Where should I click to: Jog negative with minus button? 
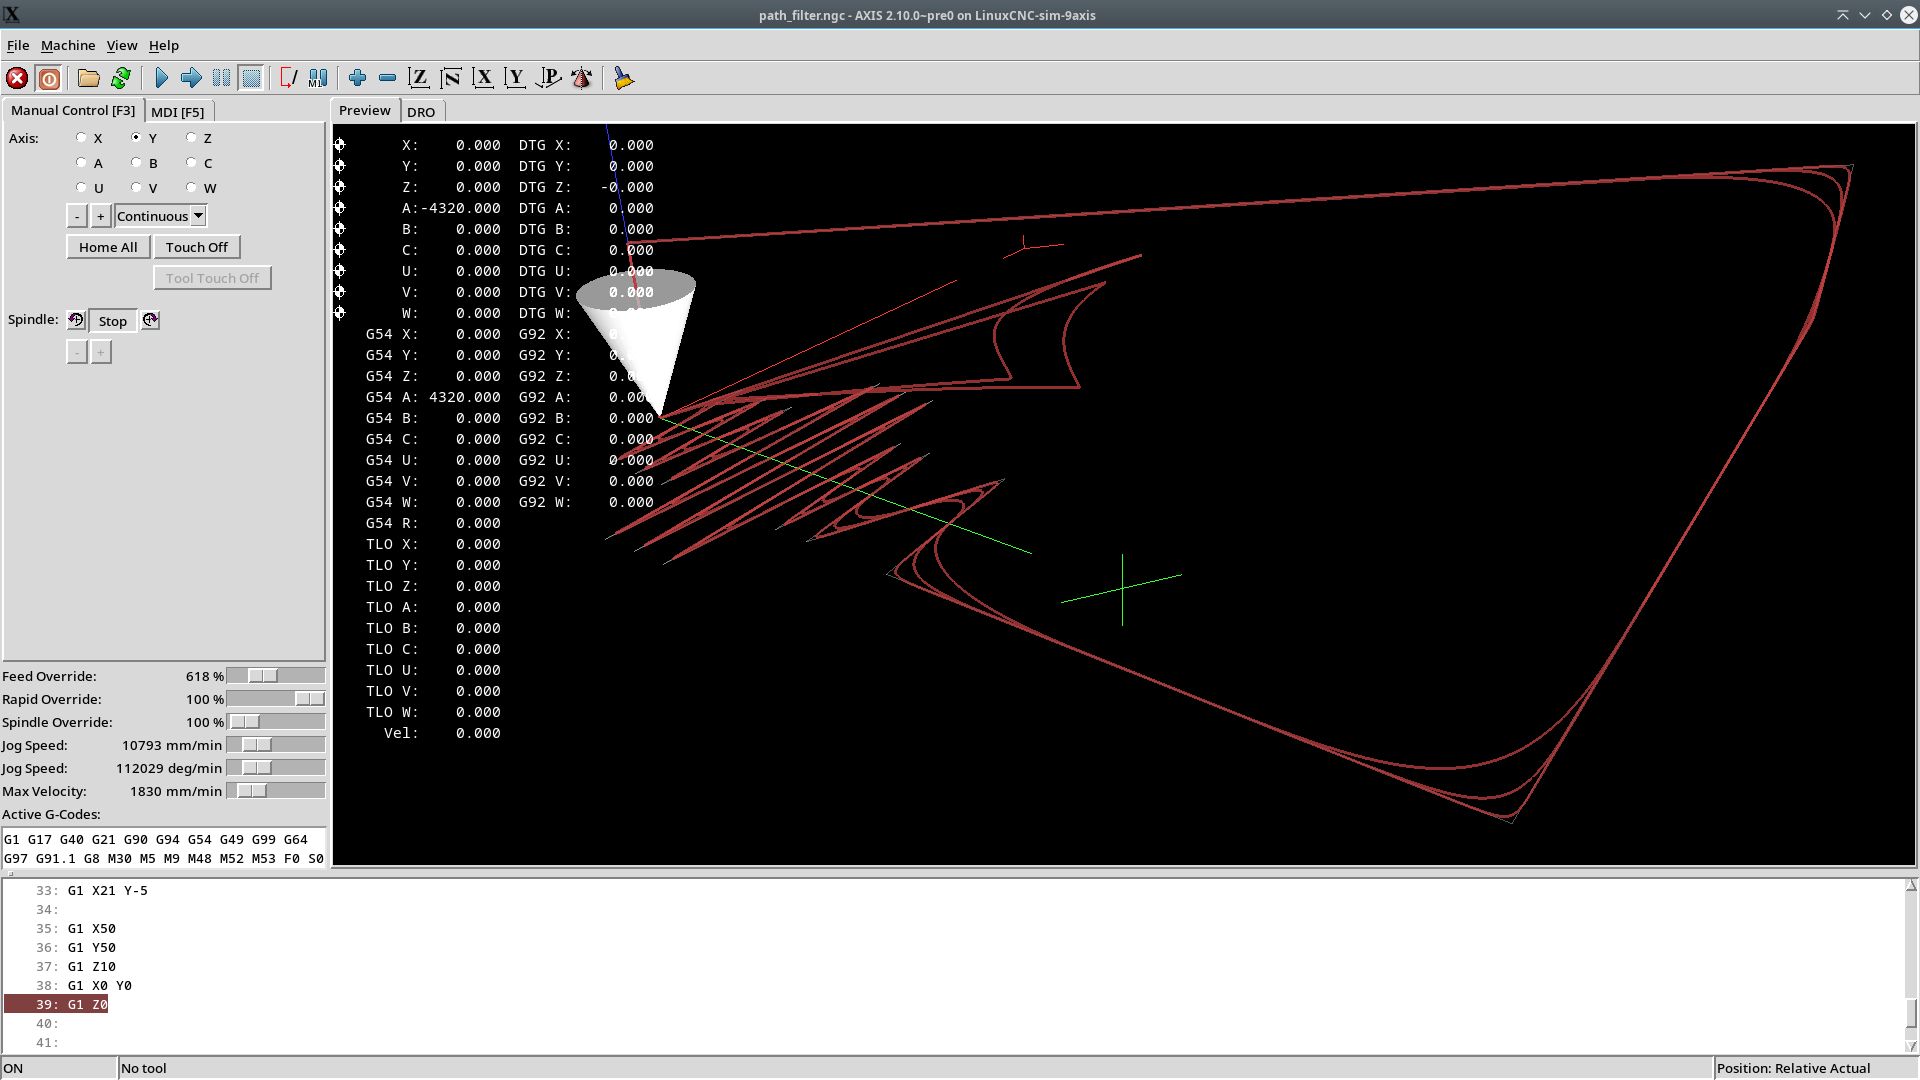point(77,216)
